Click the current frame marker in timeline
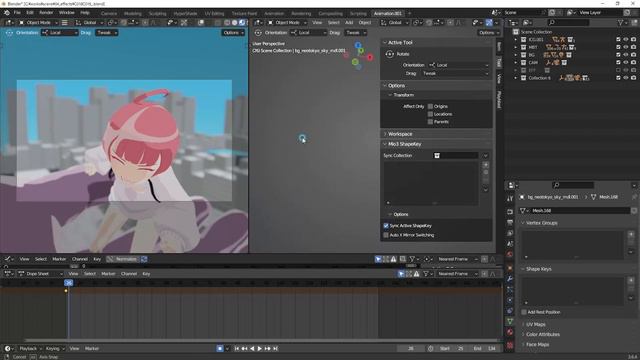The image size is (640, 360). [x=69, y=283]
